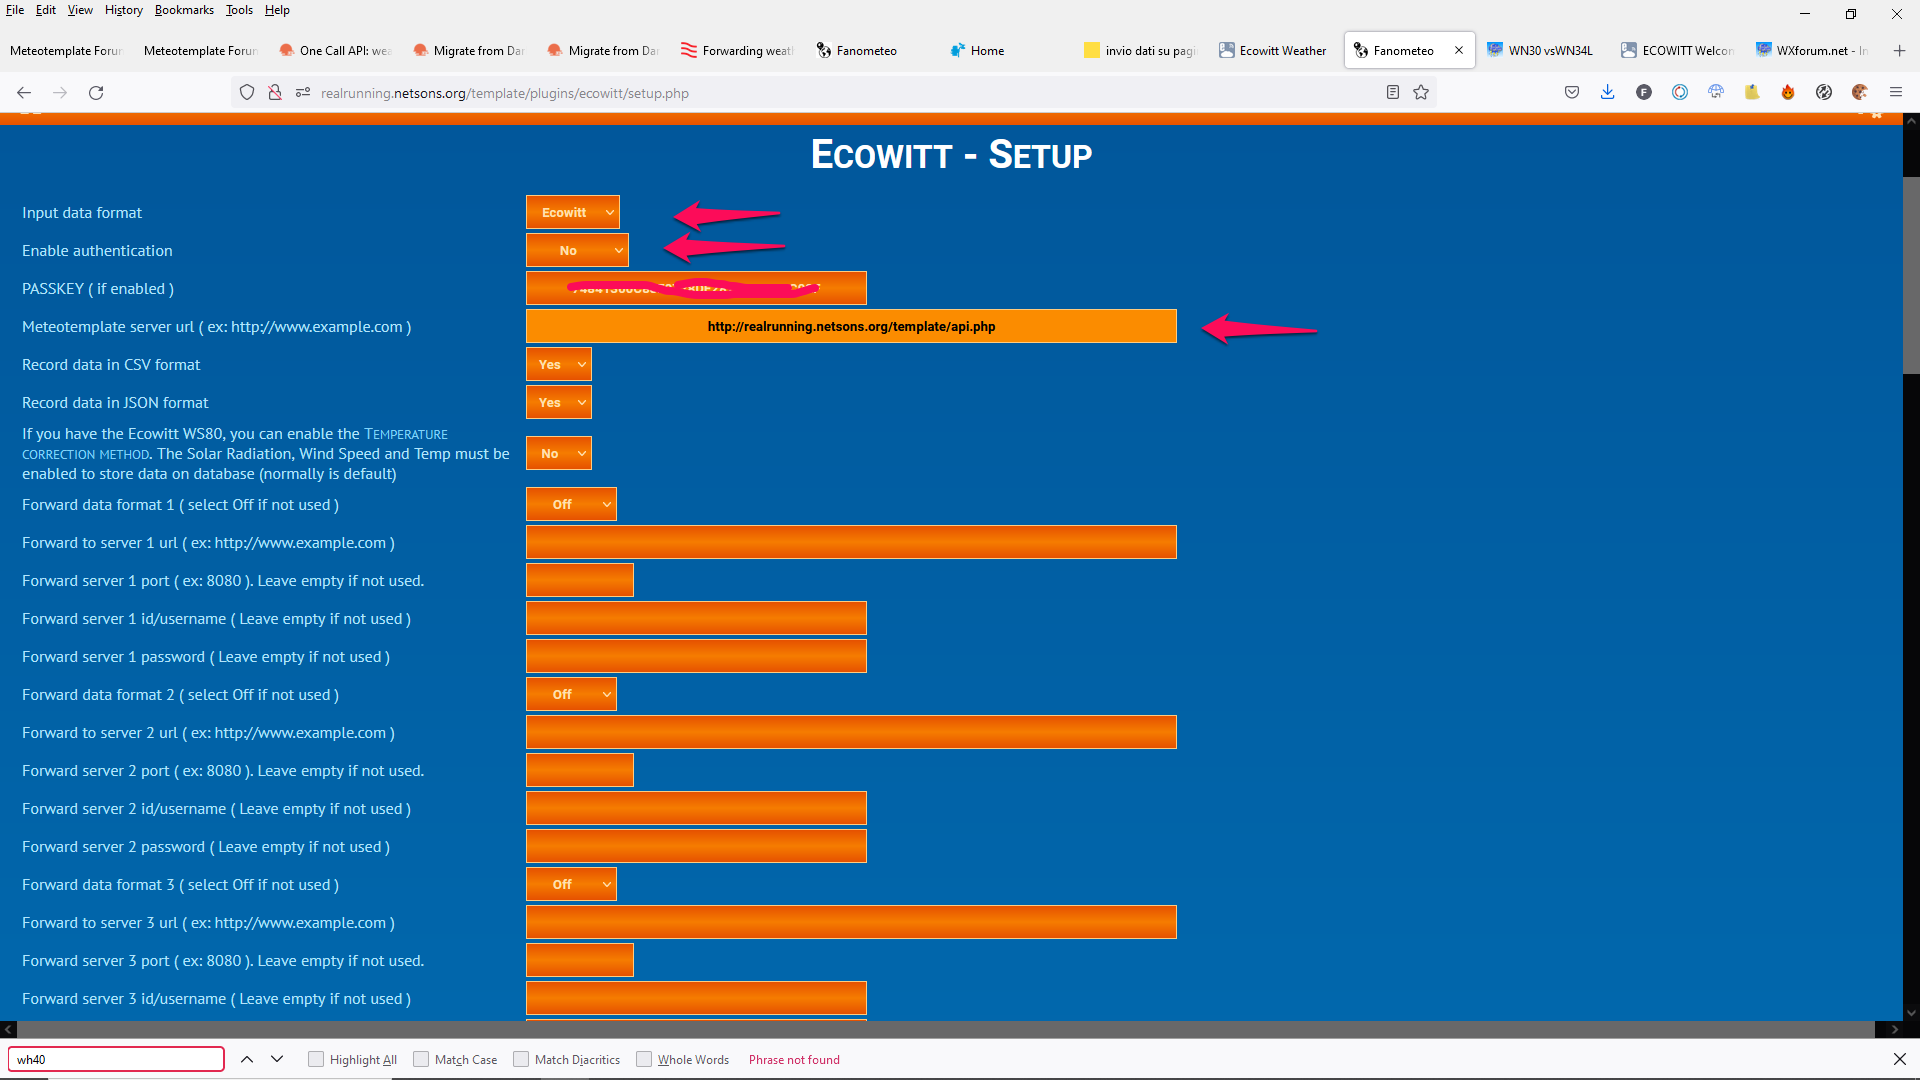Click the cookie-shaped extension icon in toolbar
Image resolution: width=1920 pixels, height=1080 pixels.
(x=1860, y=93)
